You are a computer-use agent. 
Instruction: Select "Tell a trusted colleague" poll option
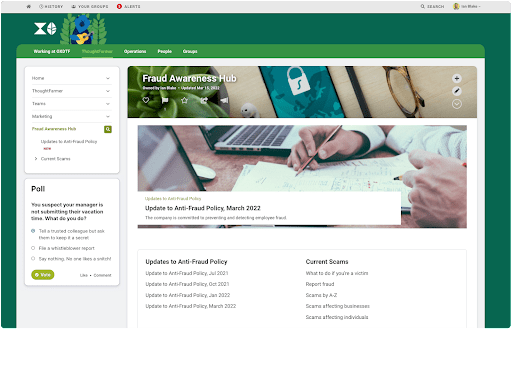33,231
